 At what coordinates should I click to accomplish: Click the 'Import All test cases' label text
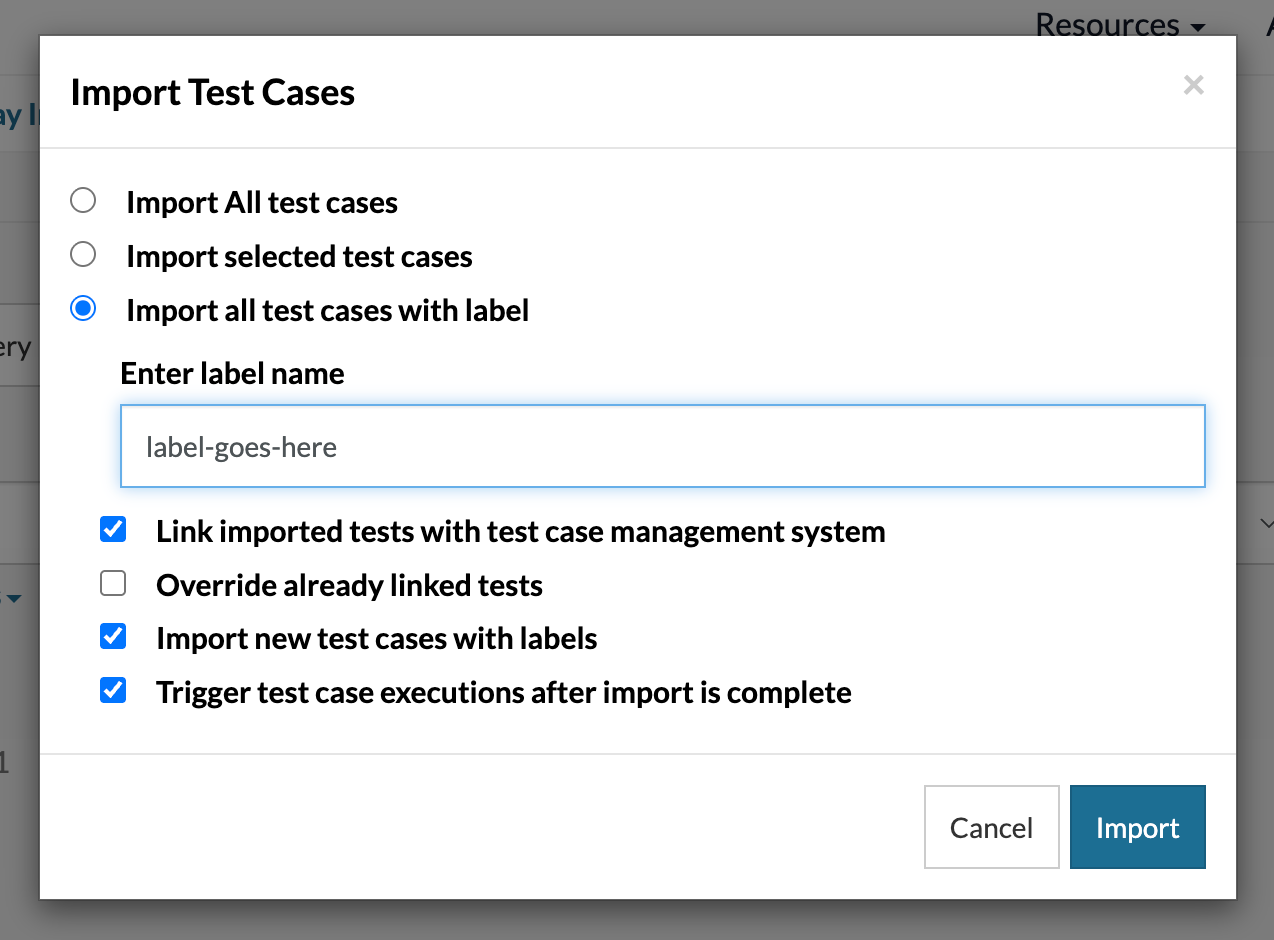click(262, 203)
